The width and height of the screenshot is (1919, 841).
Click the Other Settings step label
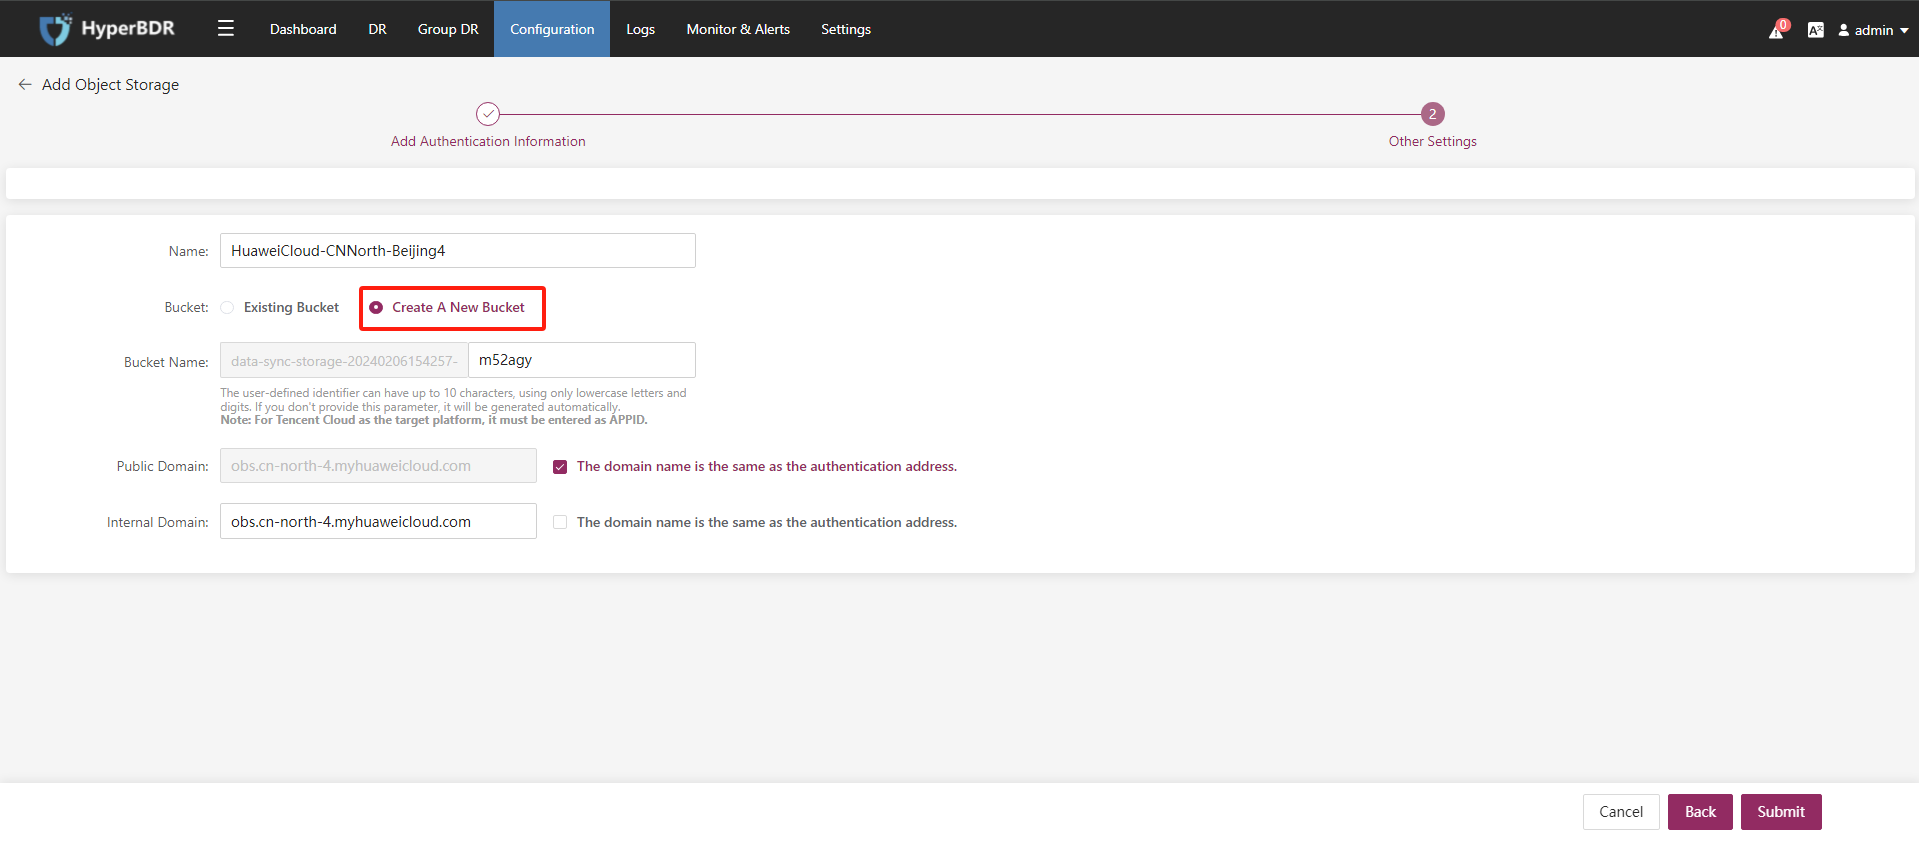point(1432,141)
